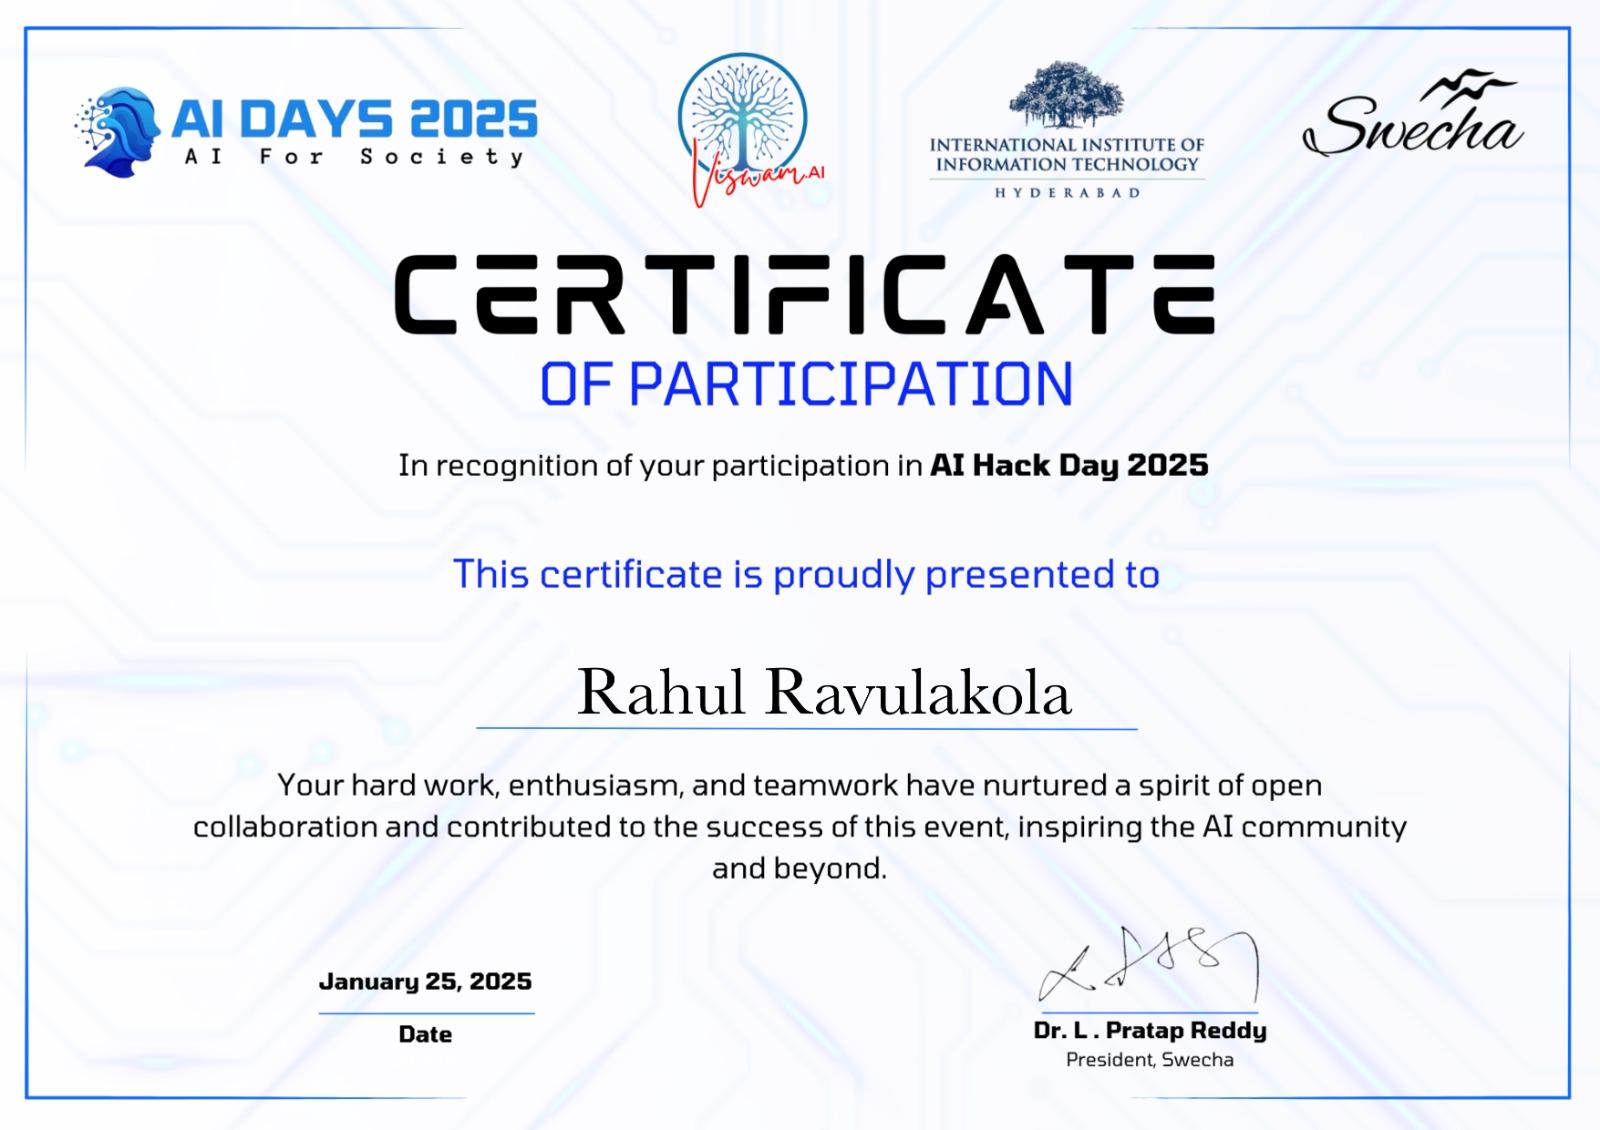Click the paragraph starting 'Your hard work'
Viewport: 1600px width, 1130px height.
click(x=800, y=826)
